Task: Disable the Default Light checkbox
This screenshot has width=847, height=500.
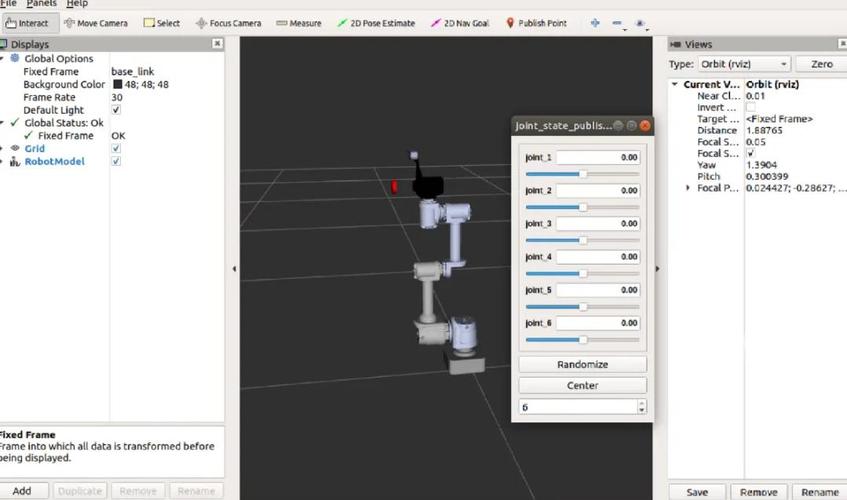Action: click(116, 110)
